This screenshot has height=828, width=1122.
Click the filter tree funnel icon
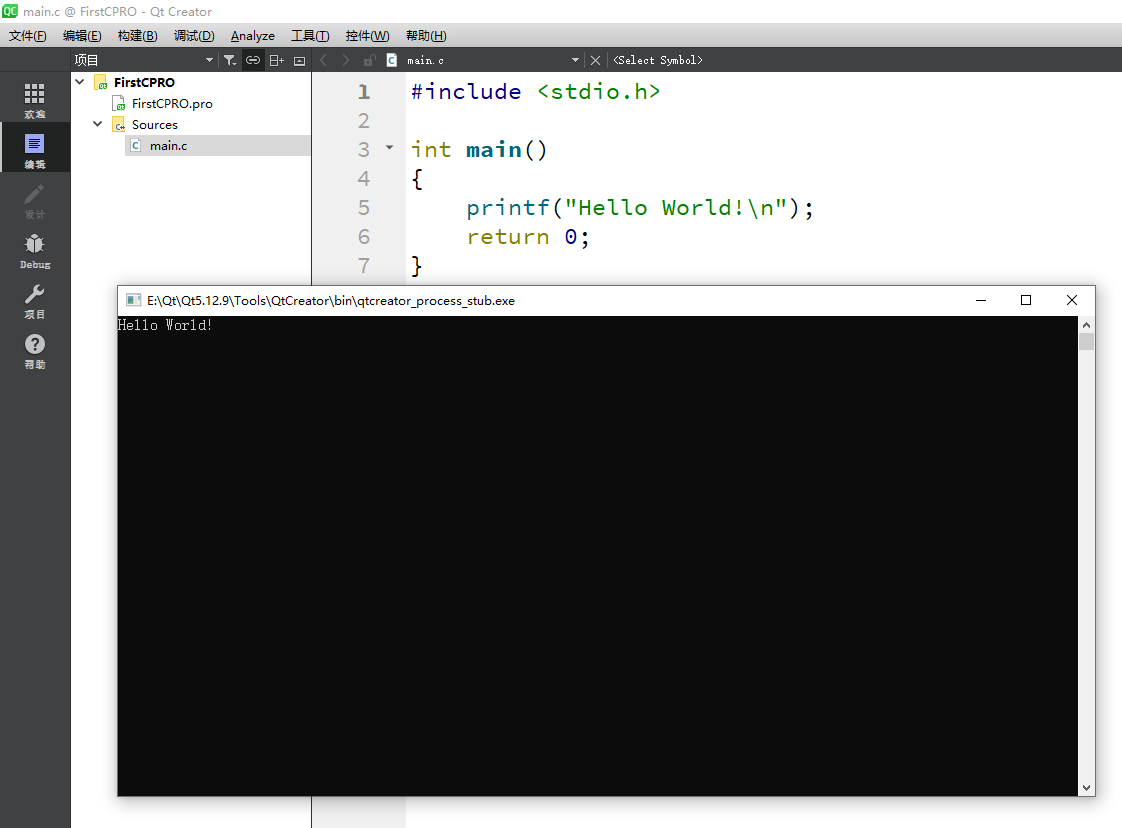click(x=230, y=60)
